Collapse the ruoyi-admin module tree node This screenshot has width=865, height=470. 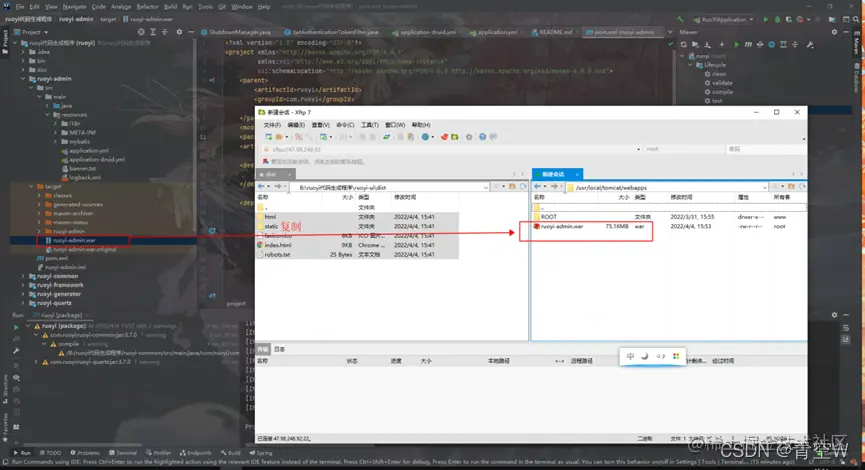(24, 79)
